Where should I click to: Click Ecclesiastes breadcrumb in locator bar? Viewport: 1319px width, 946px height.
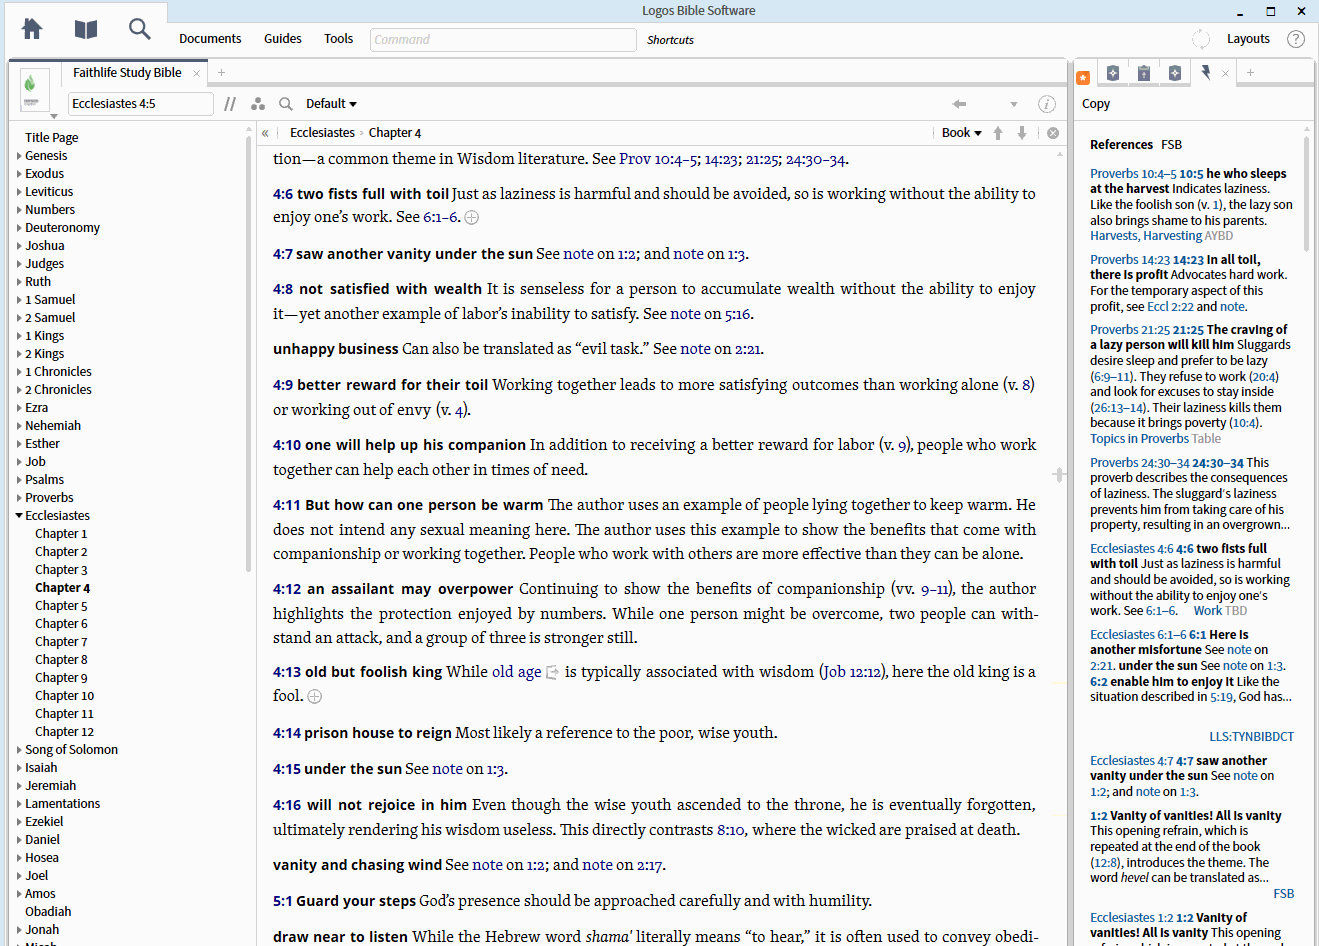click(x=322, y=133)
